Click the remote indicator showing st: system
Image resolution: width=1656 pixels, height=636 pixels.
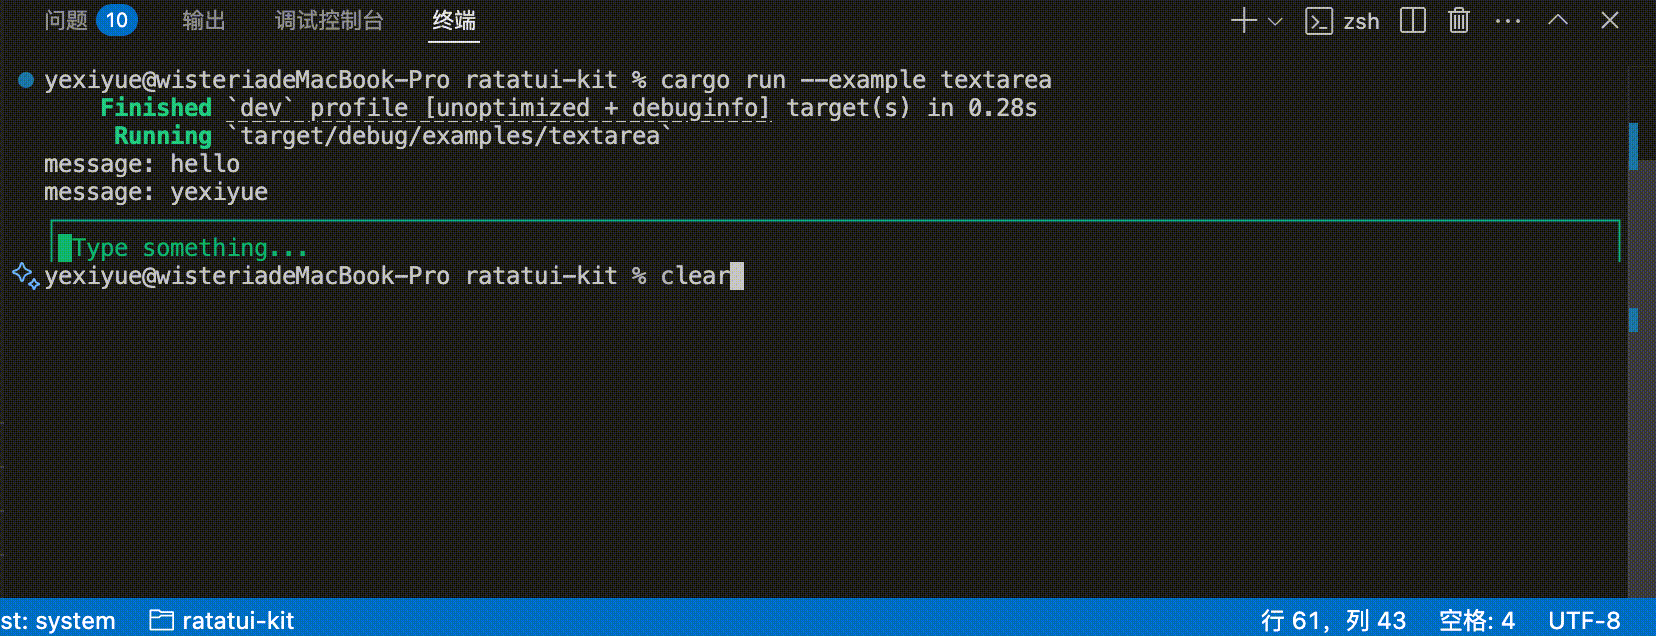(57, 620)
